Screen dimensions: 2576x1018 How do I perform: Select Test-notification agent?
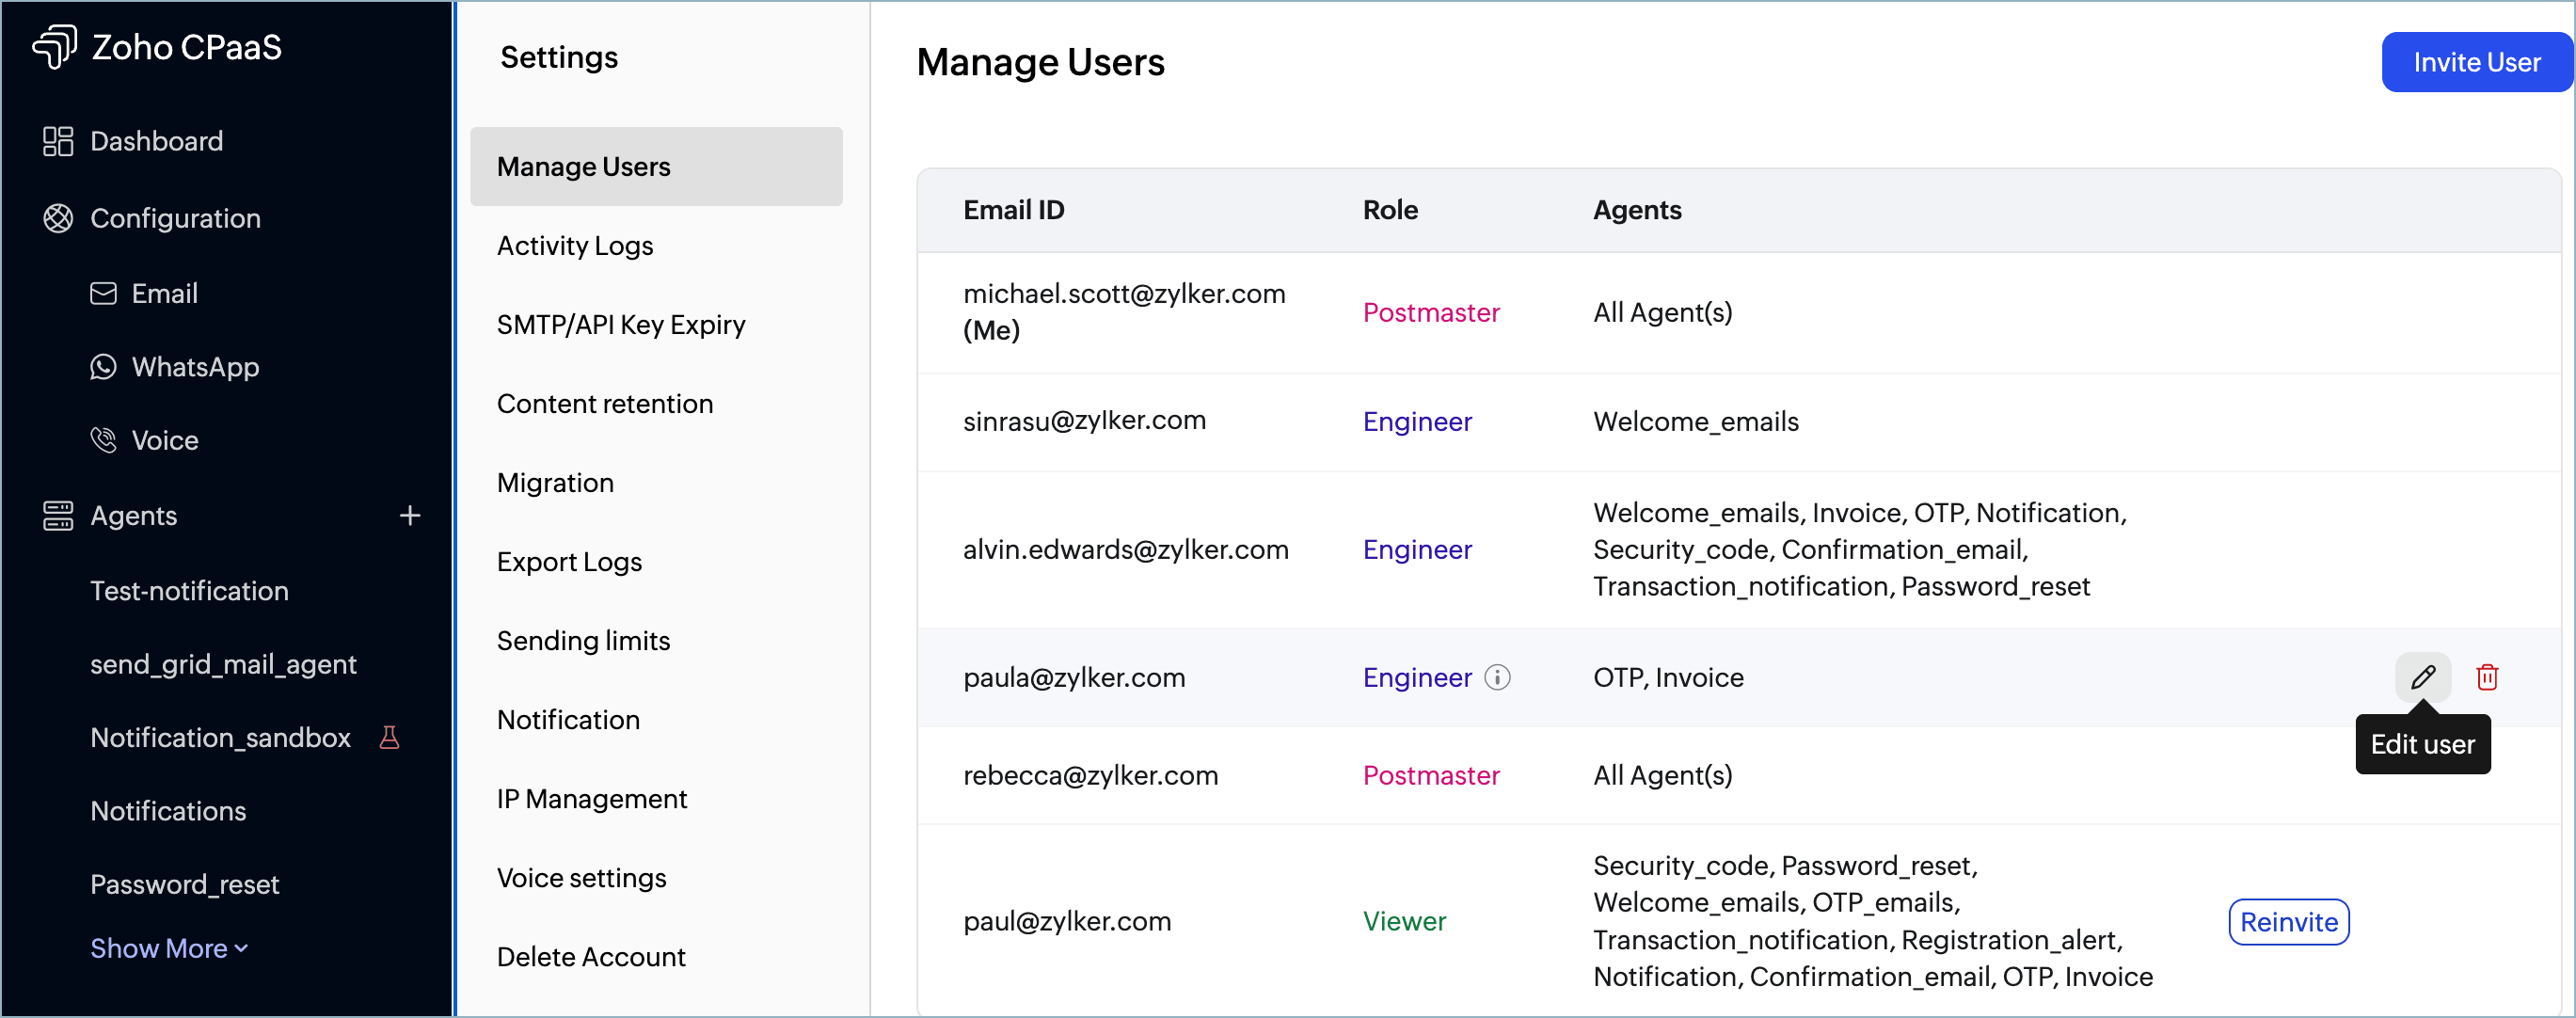(189, 590)
